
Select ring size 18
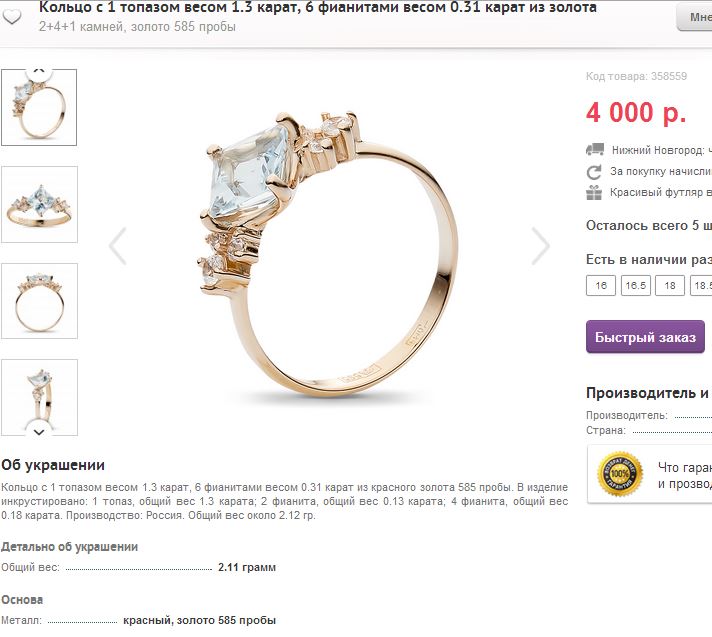(x=670, y=286)
